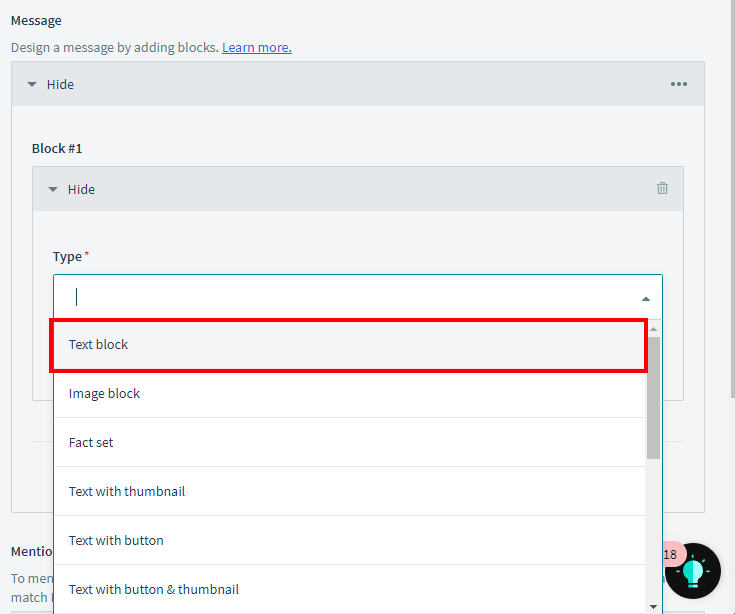Click the Block #1 heading text

click(57, 149)
